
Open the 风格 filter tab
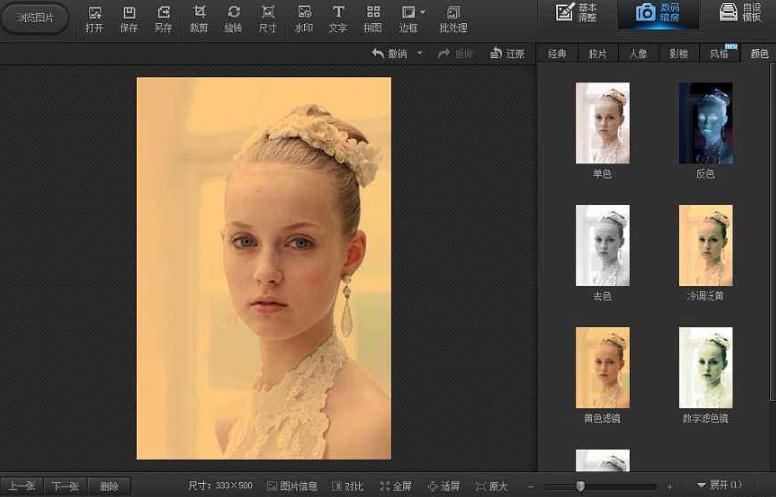pyautogui.click(x=720, y=53)
